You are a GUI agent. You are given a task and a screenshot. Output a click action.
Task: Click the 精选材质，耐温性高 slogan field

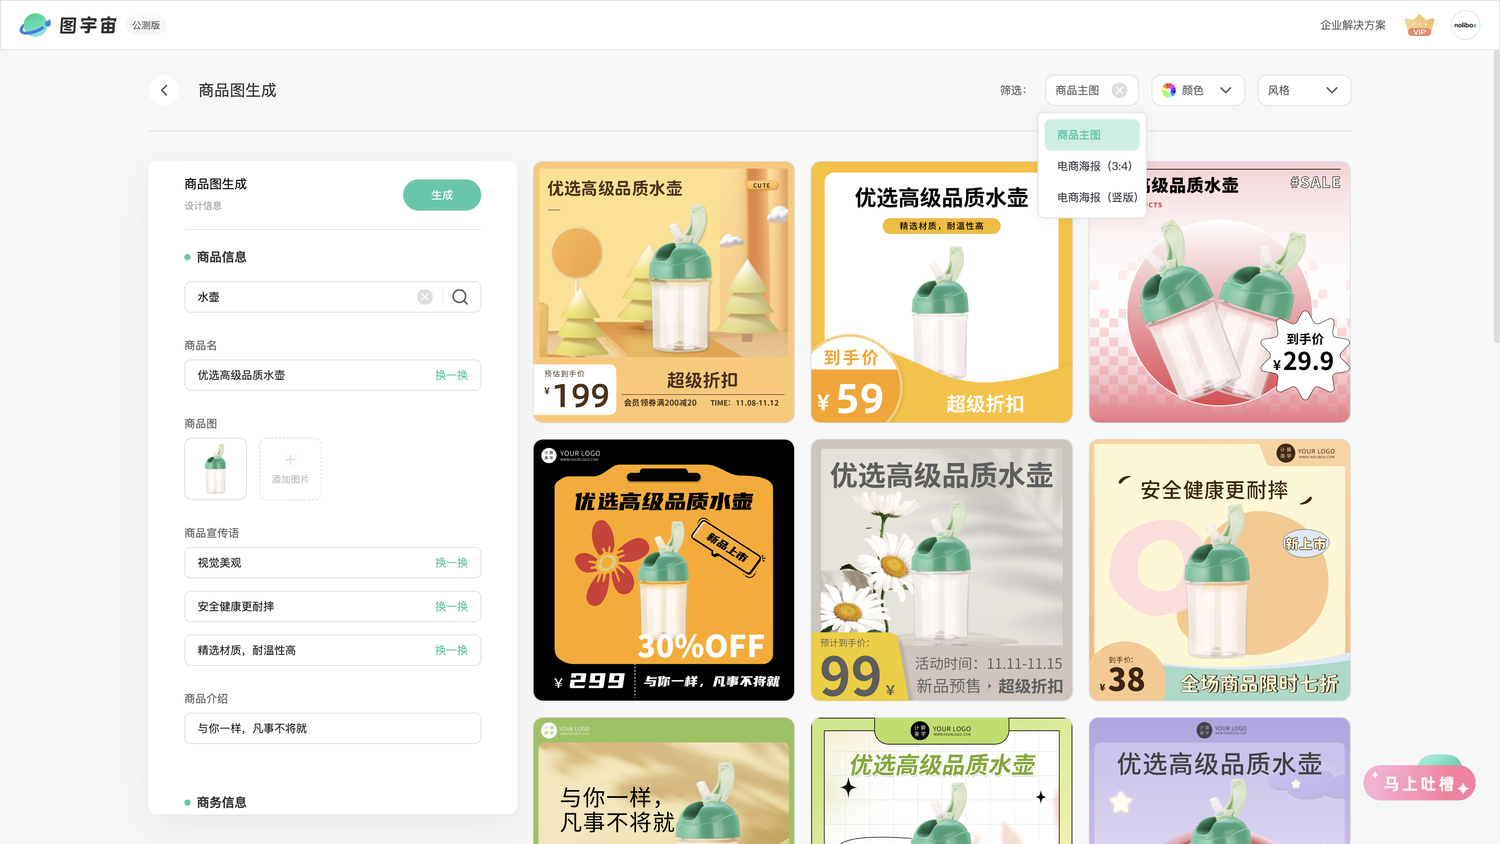[332, 650]
